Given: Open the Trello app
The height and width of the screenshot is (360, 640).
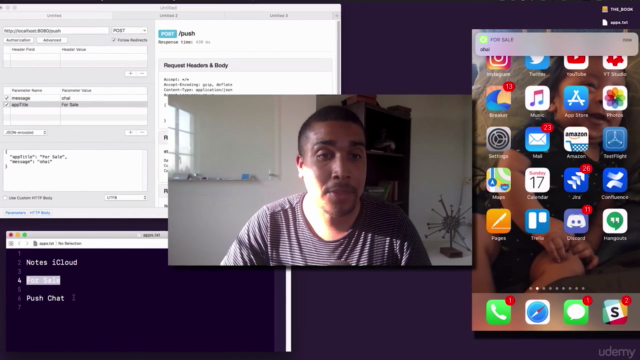Looking at the screenshot, I should tap(537, 221).
